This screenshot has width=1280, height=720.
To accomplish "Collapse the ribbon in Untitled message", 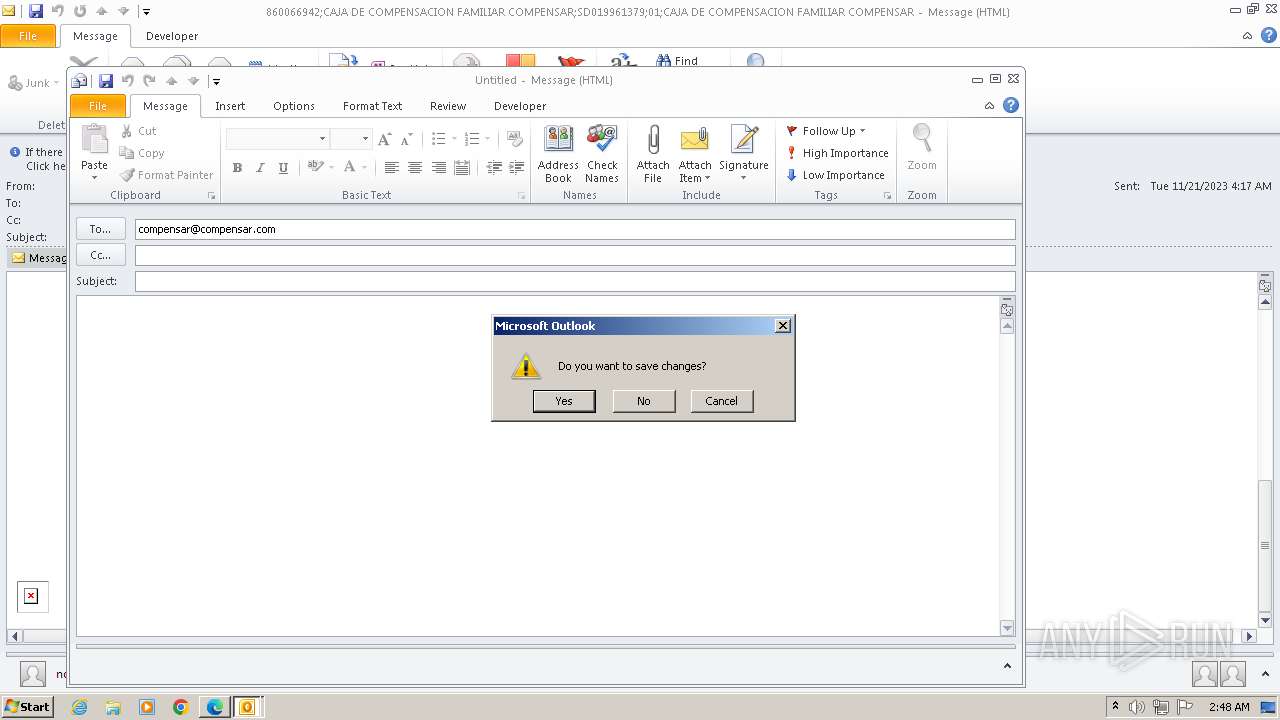I will click(x=989, y=105).
